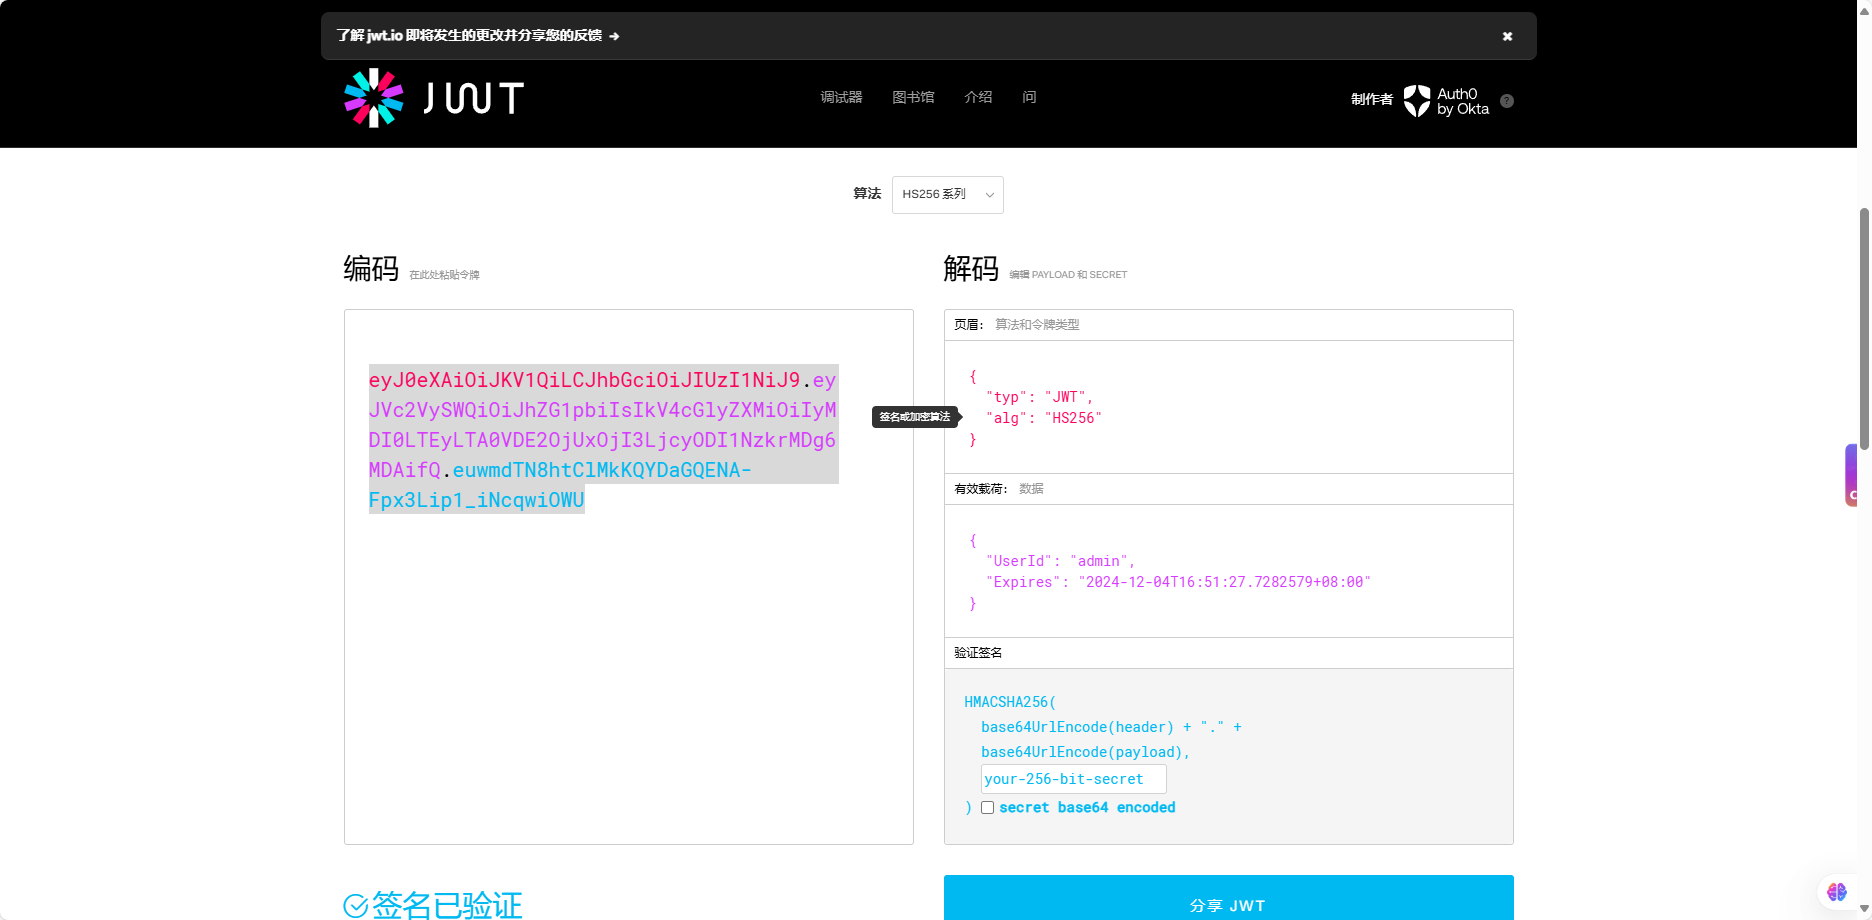Open the help question mark next to Auth0
Image resolution: width=1872 pixels, height=920 pixels.
[x=1506, y=100]
